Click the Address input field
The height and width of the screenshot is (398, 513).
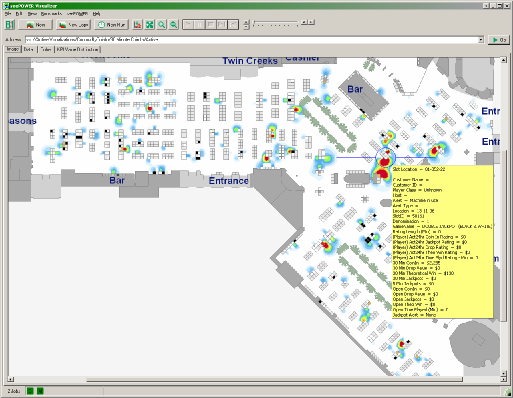click(x=252, y=40)
